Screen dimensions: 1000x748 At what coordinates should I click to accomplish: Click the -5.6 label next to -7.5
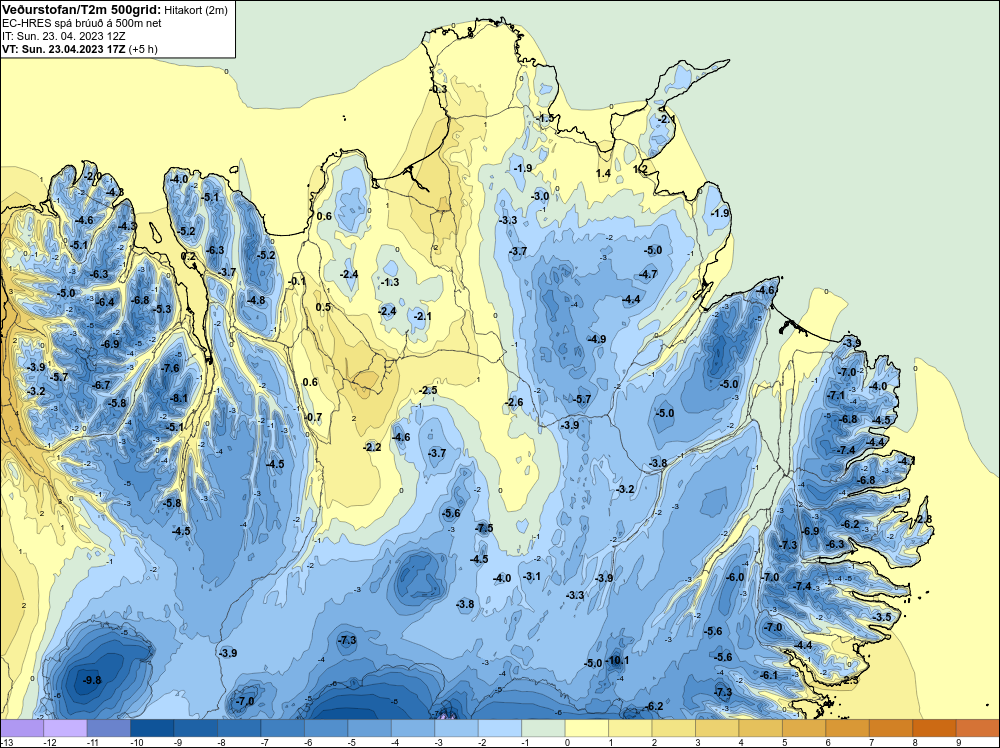click(x=452, y=513)
